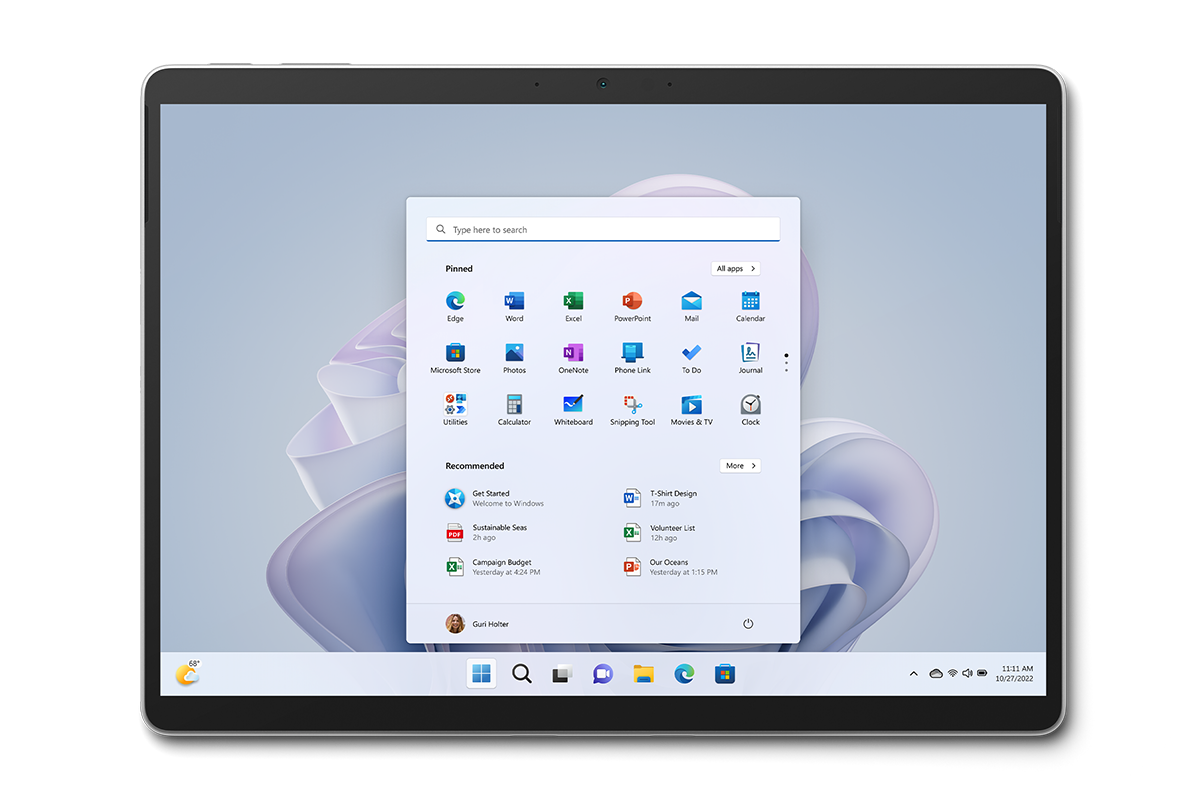Viewport: 1200px width, 800px height.
Task: Launch Word from pinned apps
Action: 514,302
